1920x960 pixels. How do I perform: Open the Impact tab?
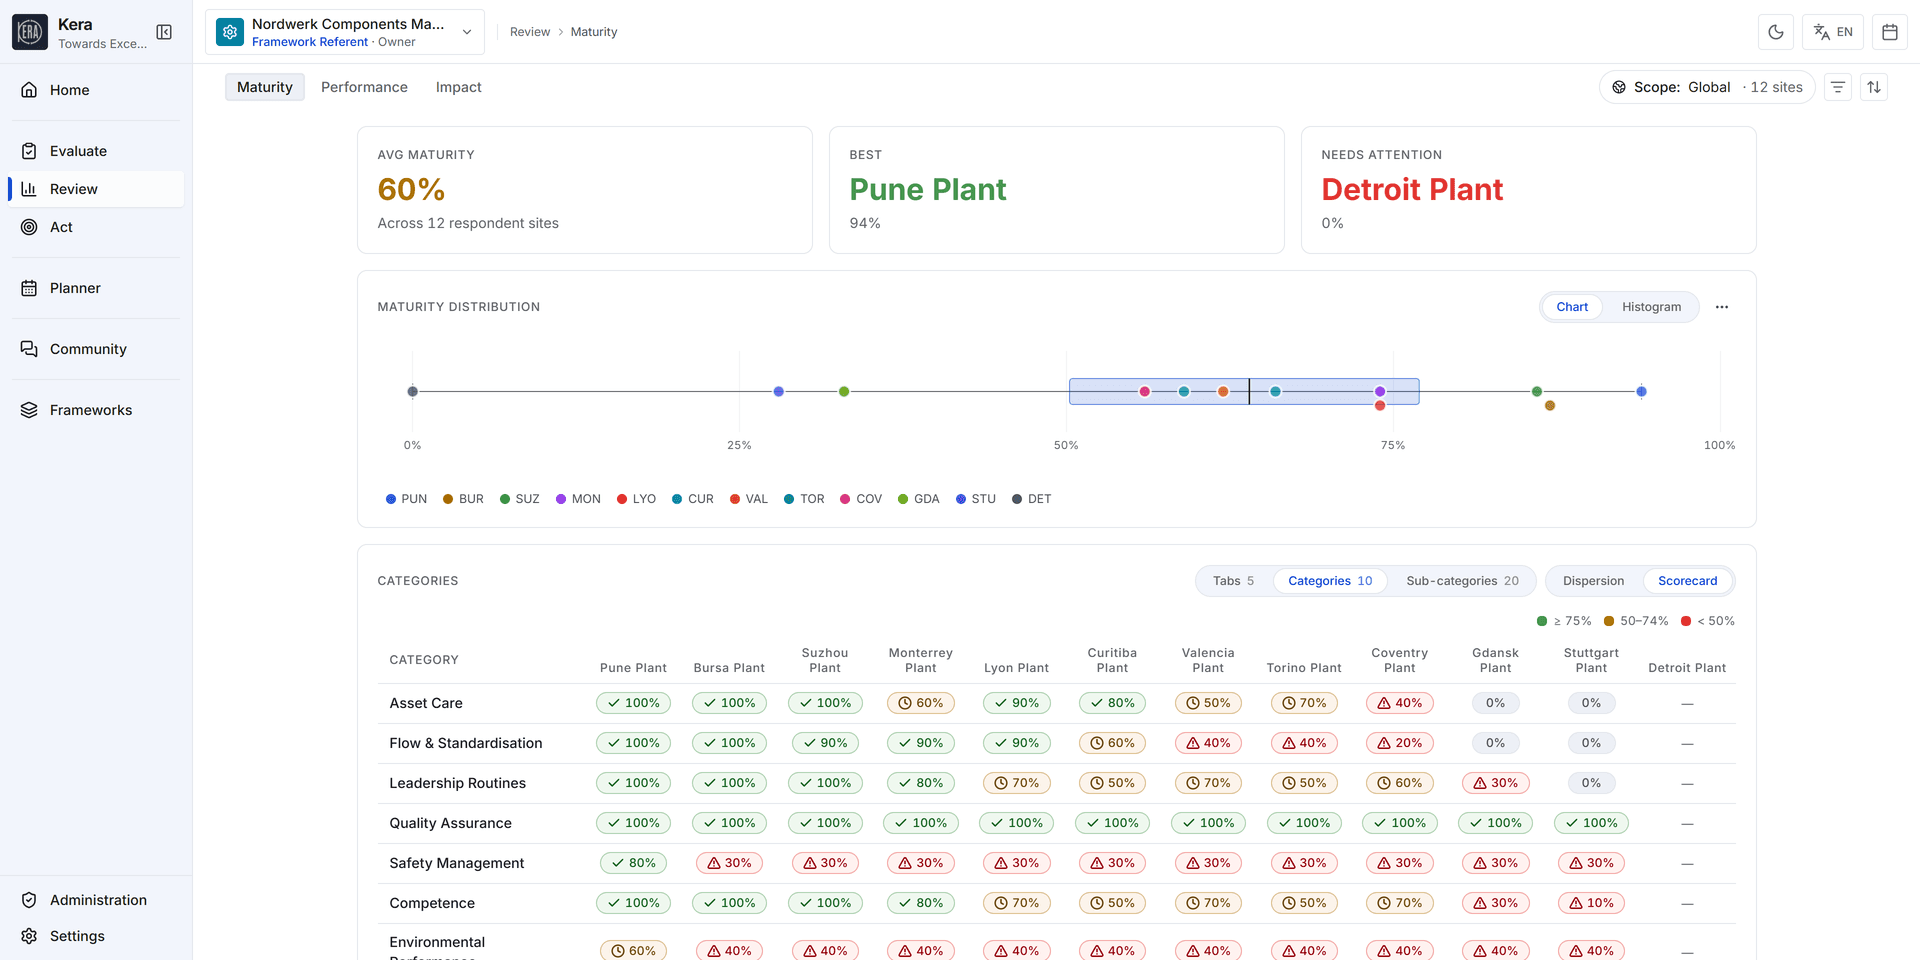(x=458, y=87)
